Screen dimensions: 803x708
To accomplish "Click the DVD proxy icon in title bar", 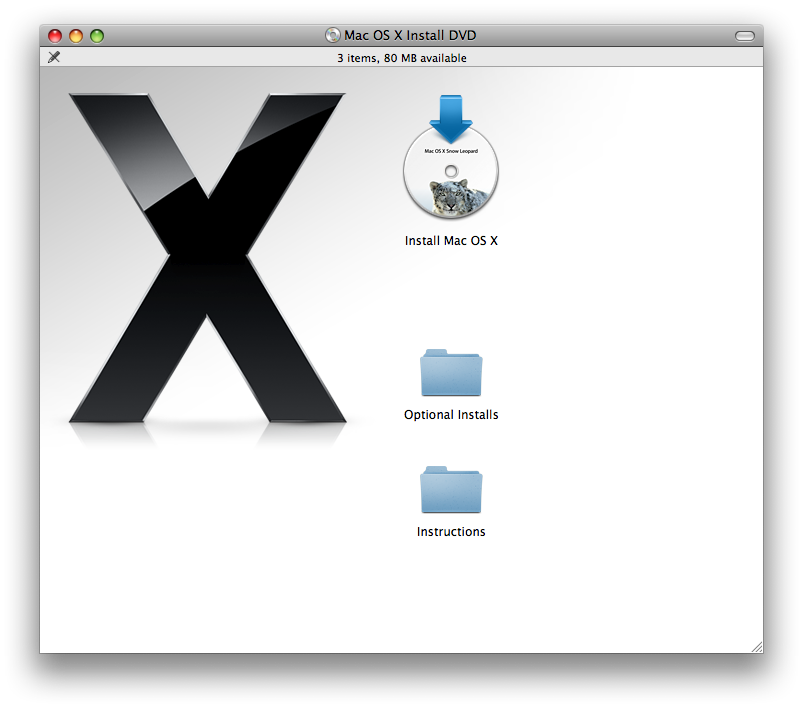I will click(333, 35).
